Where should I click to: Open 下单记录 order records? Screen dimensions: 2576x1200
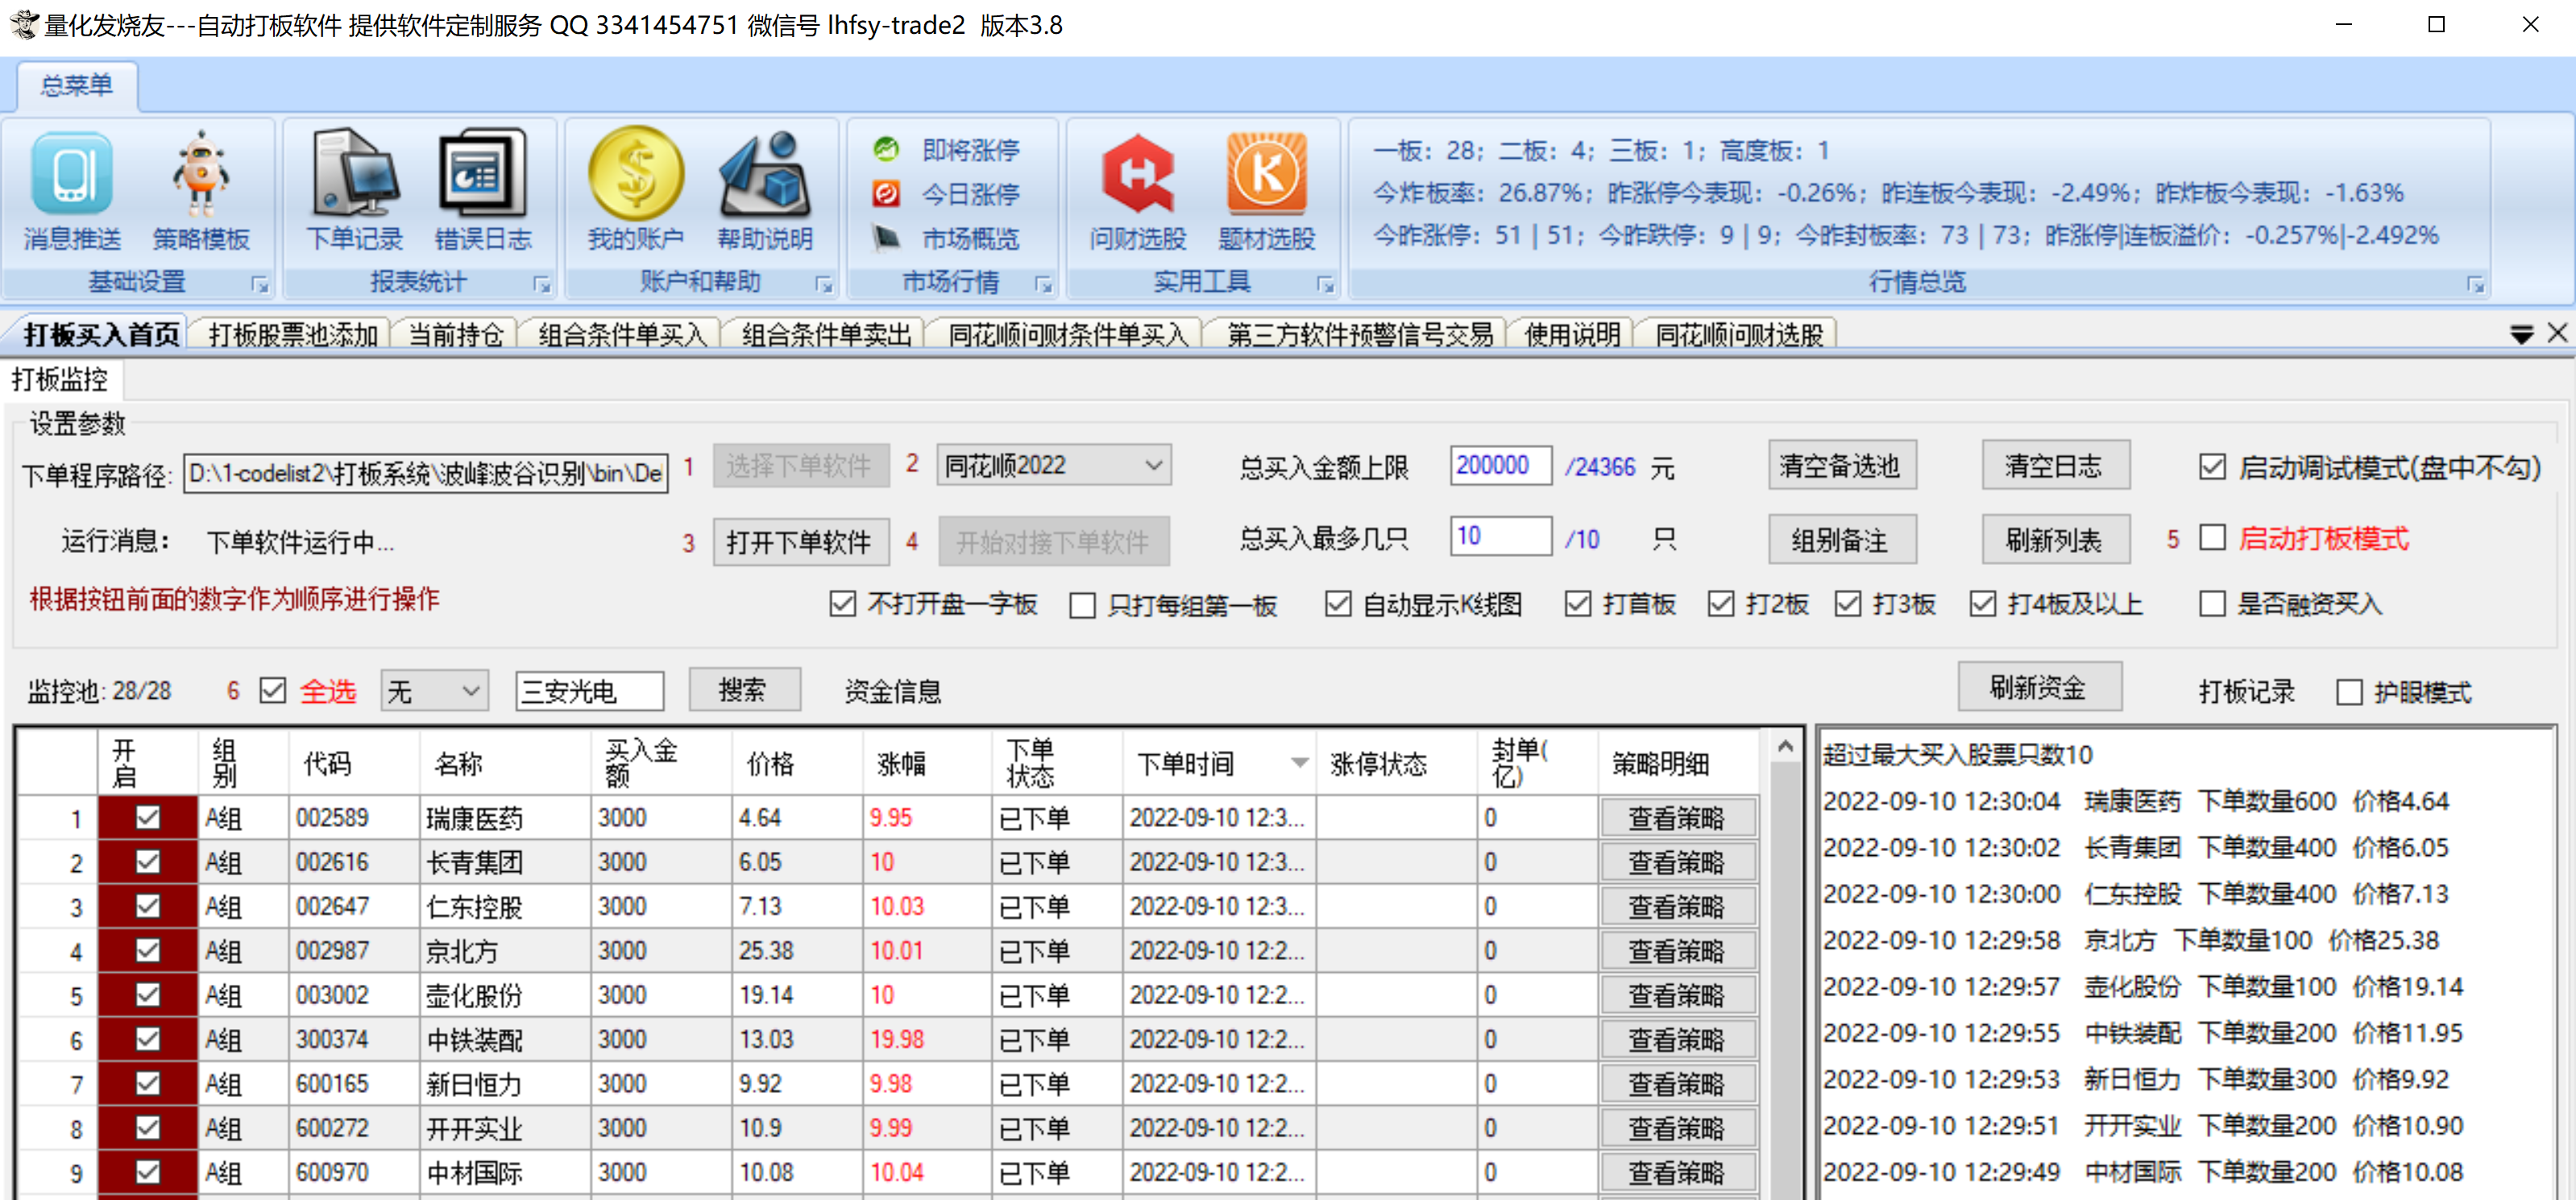354,193
